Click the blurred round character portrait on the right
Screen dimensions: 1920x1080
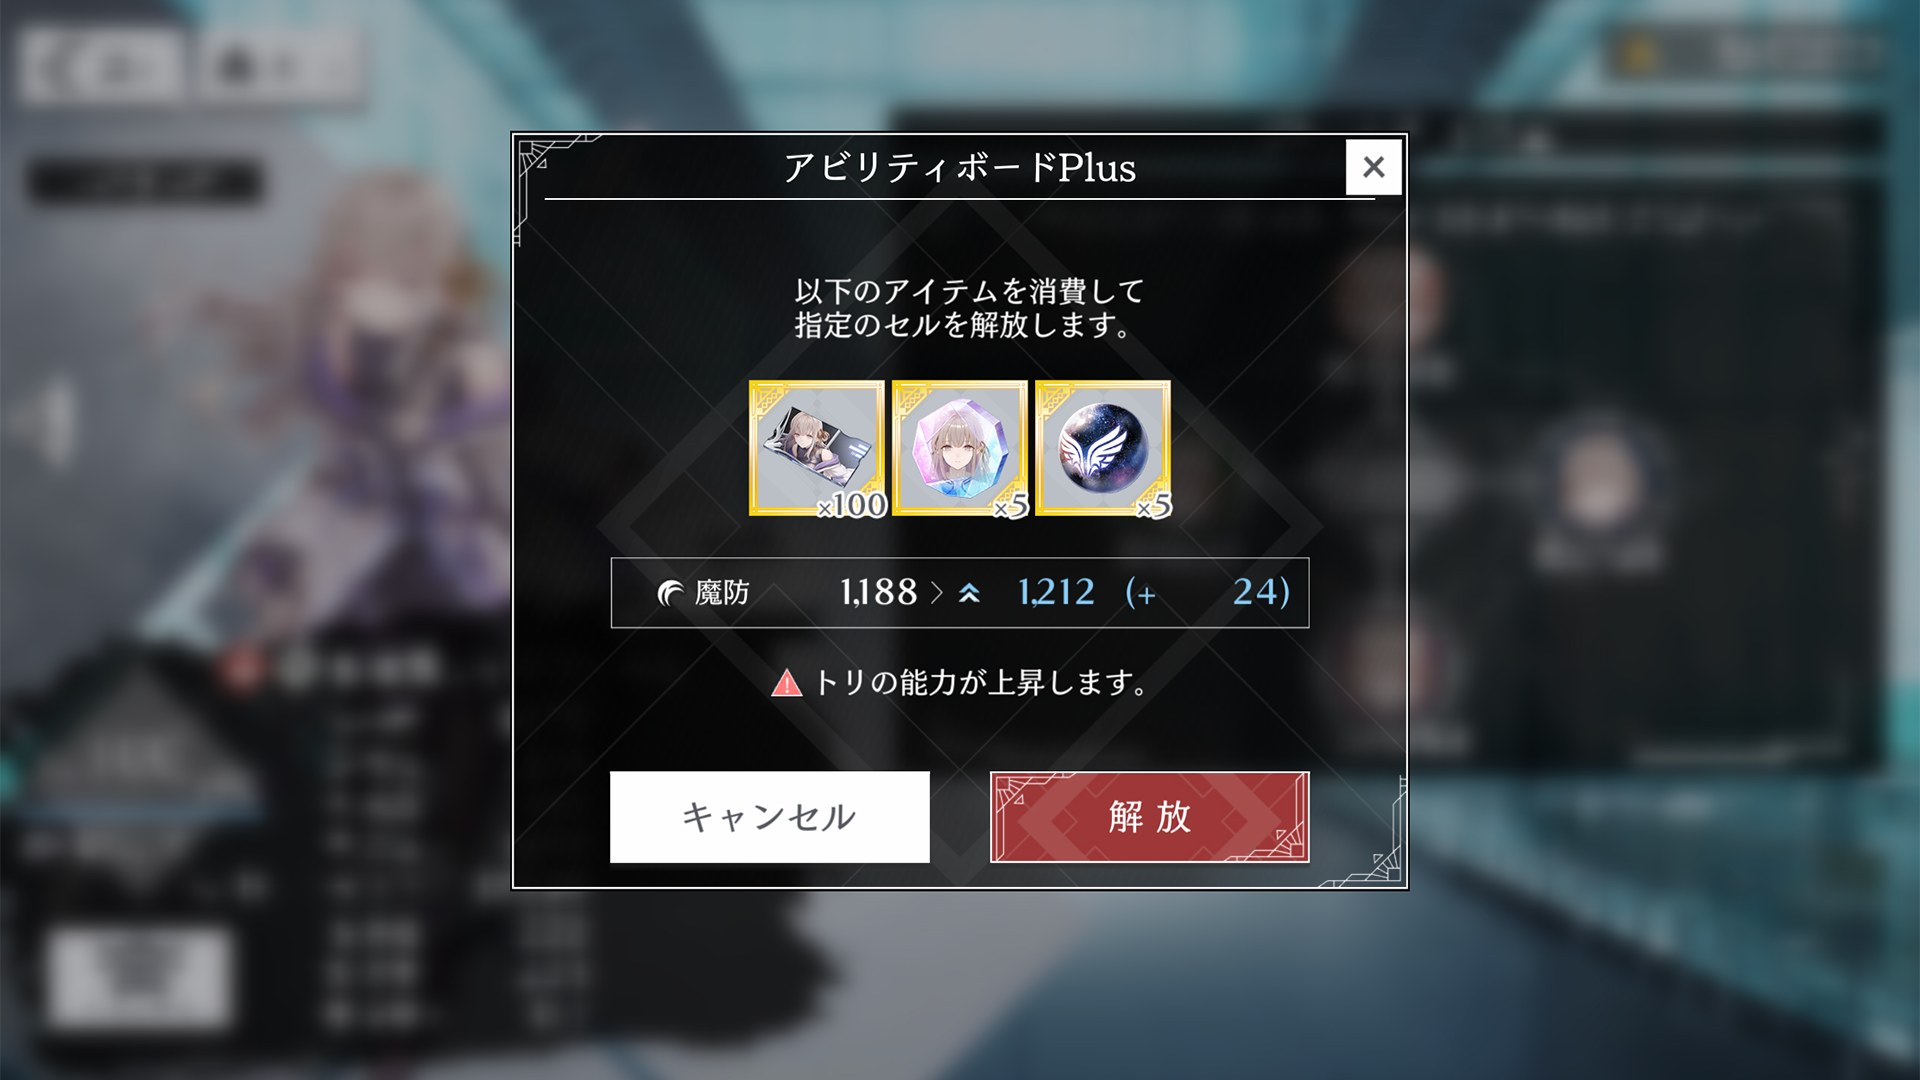(1600, 485)
